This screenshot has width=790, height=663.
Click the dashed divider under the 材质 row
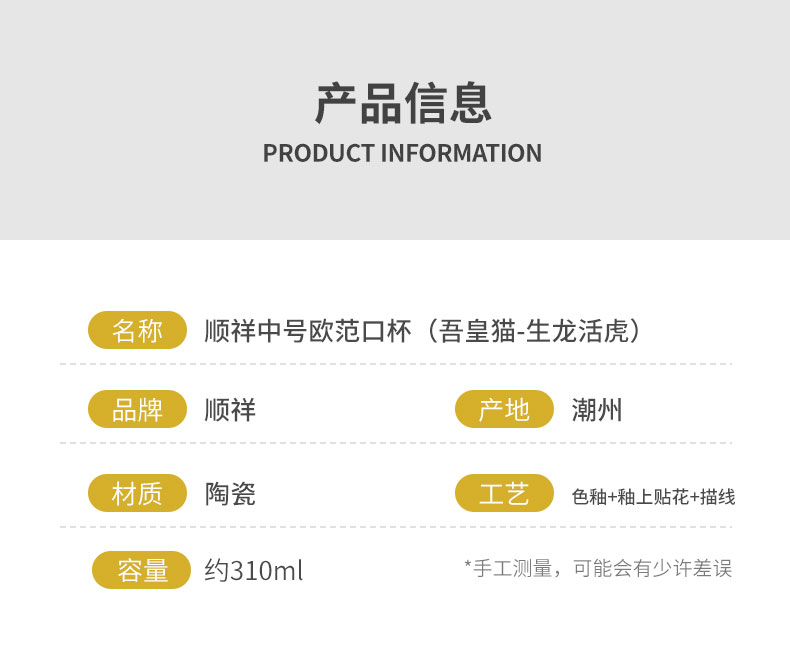[395, 526]
